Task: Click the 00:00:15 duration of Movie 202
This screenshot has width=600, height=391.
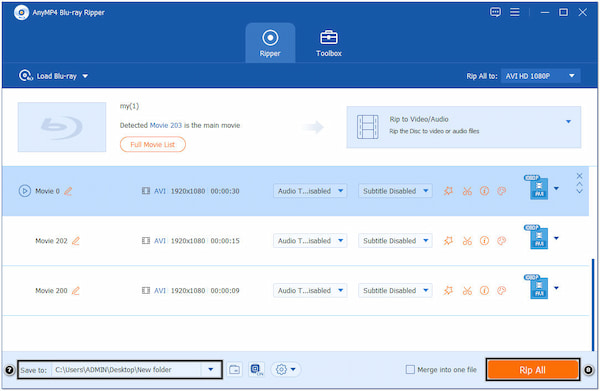Action: tap(225, 241)
